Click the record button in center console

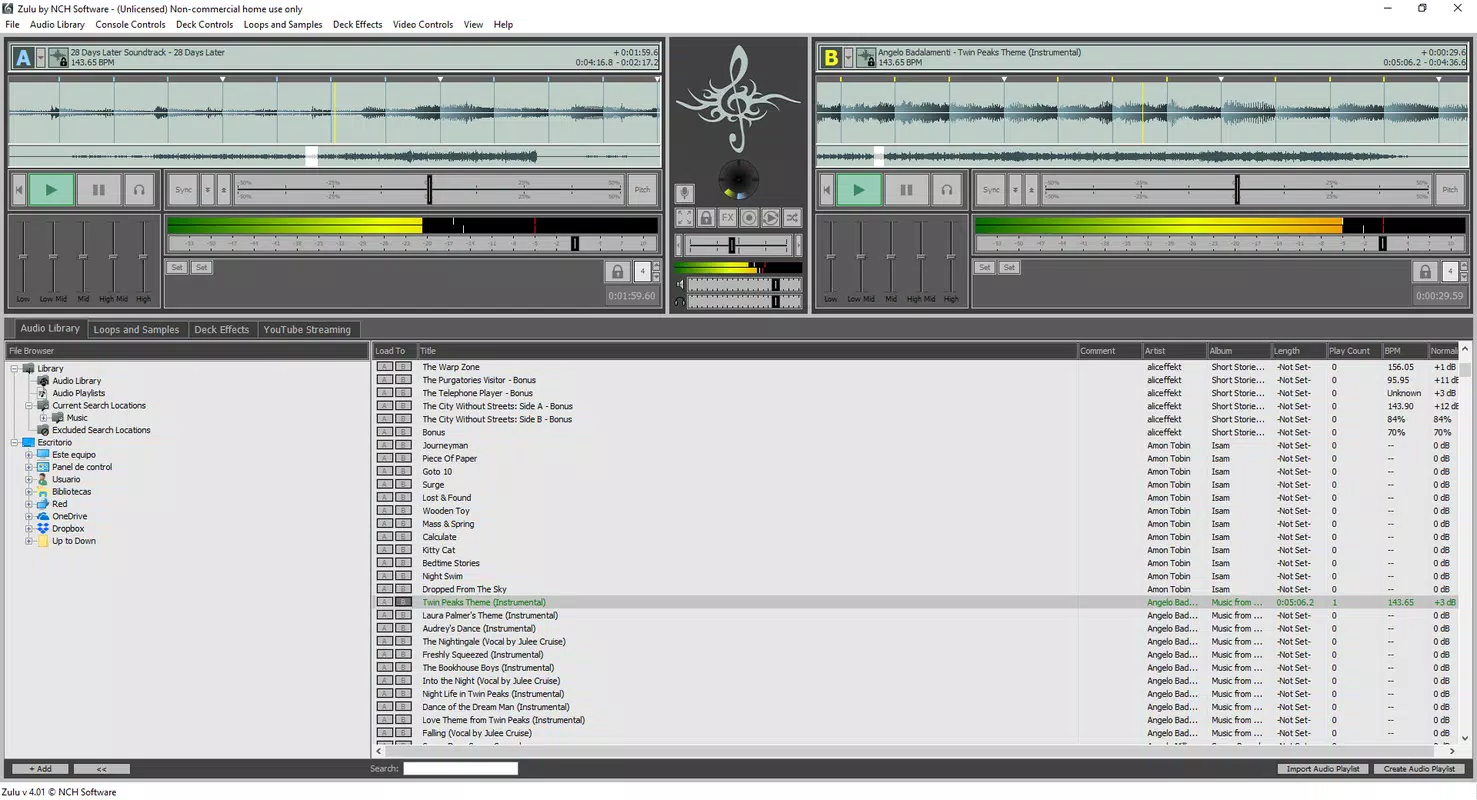[x=749, y=217]
